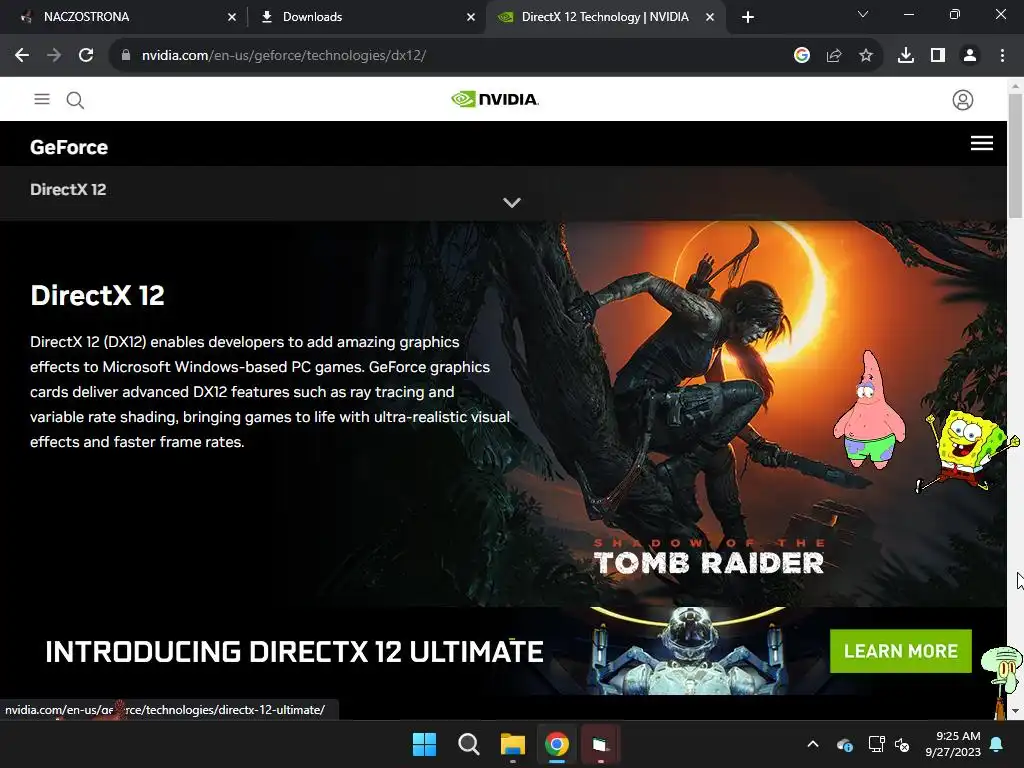Viewport: 1024px width, 768px height.
Task: Click the Shadow of the Tomb Raider logo
Action: point(709,557)
